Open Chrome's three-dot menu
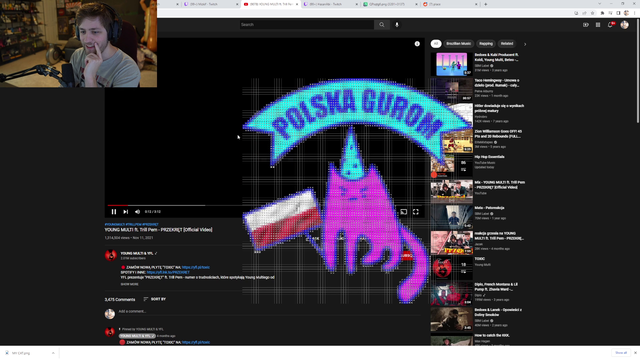This screenshot has width=640, height=360. [634, 13]
